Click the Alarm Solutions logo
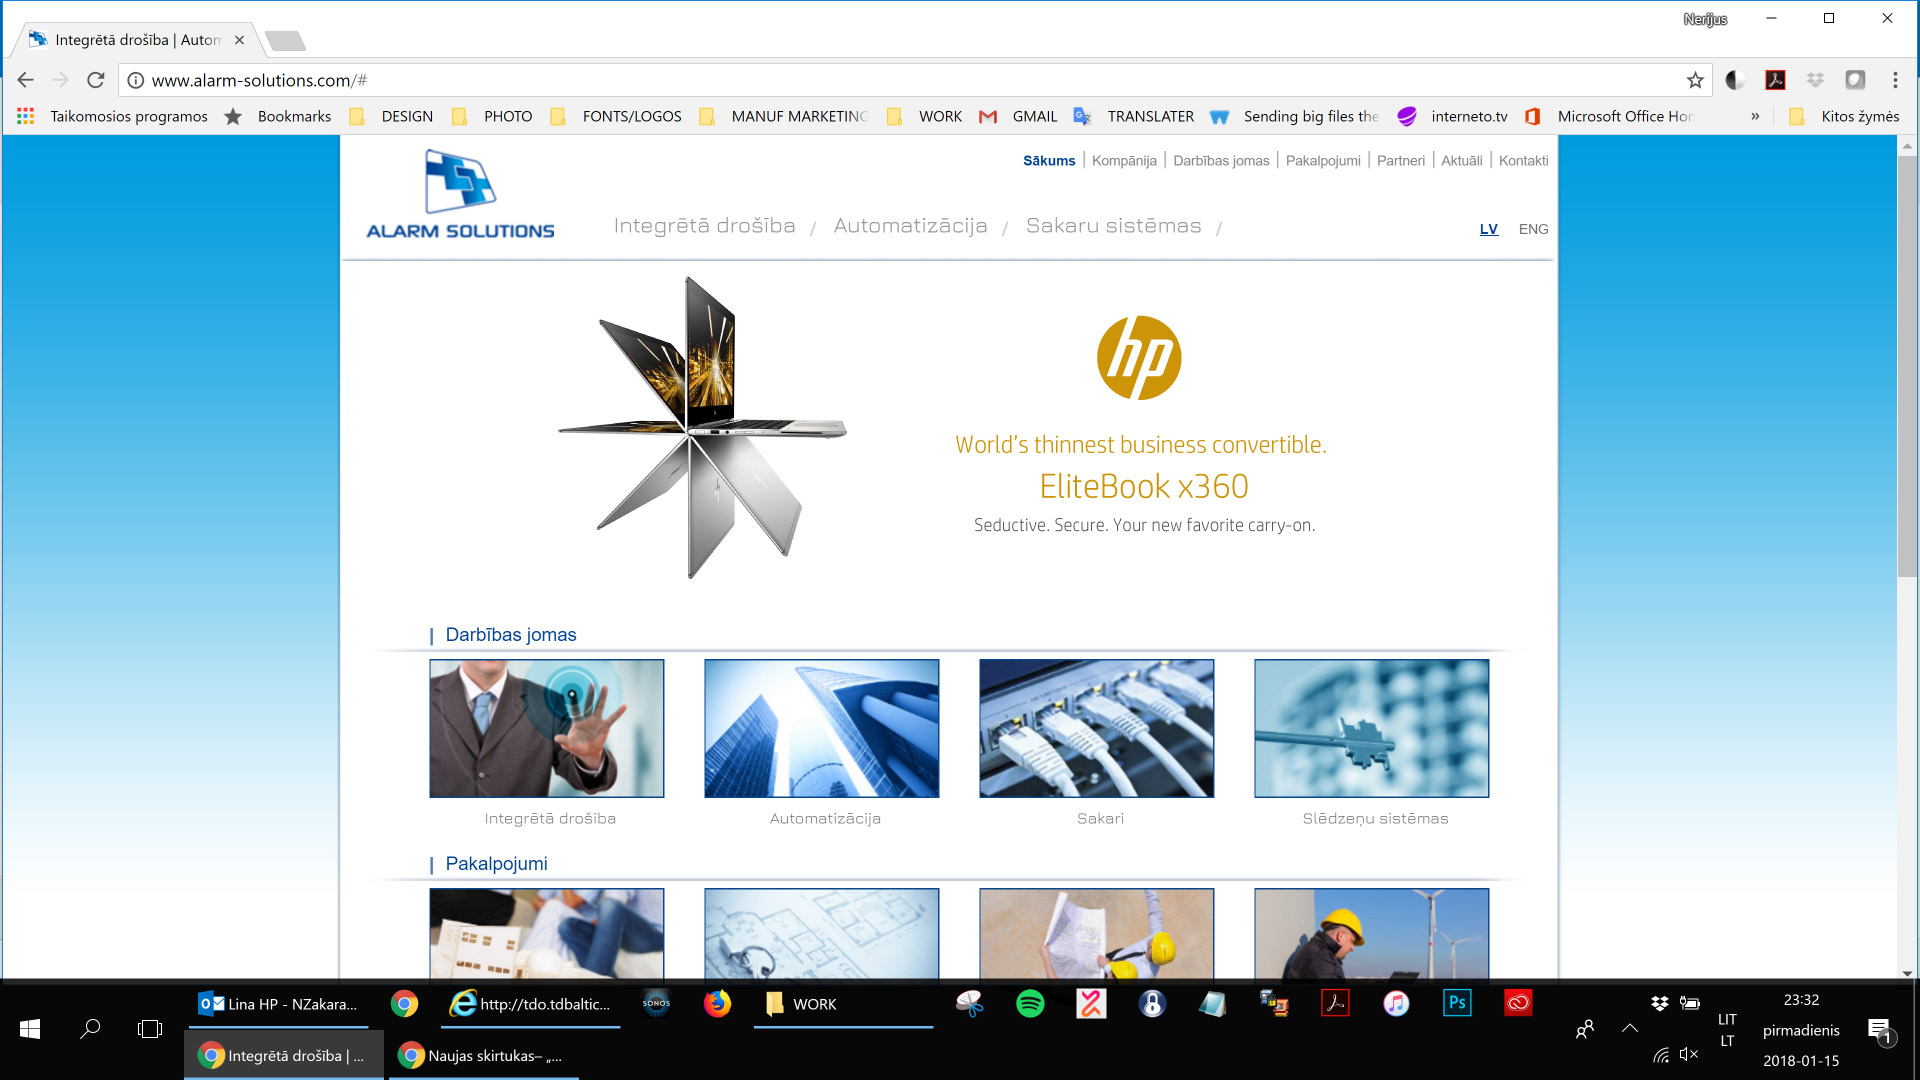This screenshot has width=1920, height=1080. pos(460,195)
